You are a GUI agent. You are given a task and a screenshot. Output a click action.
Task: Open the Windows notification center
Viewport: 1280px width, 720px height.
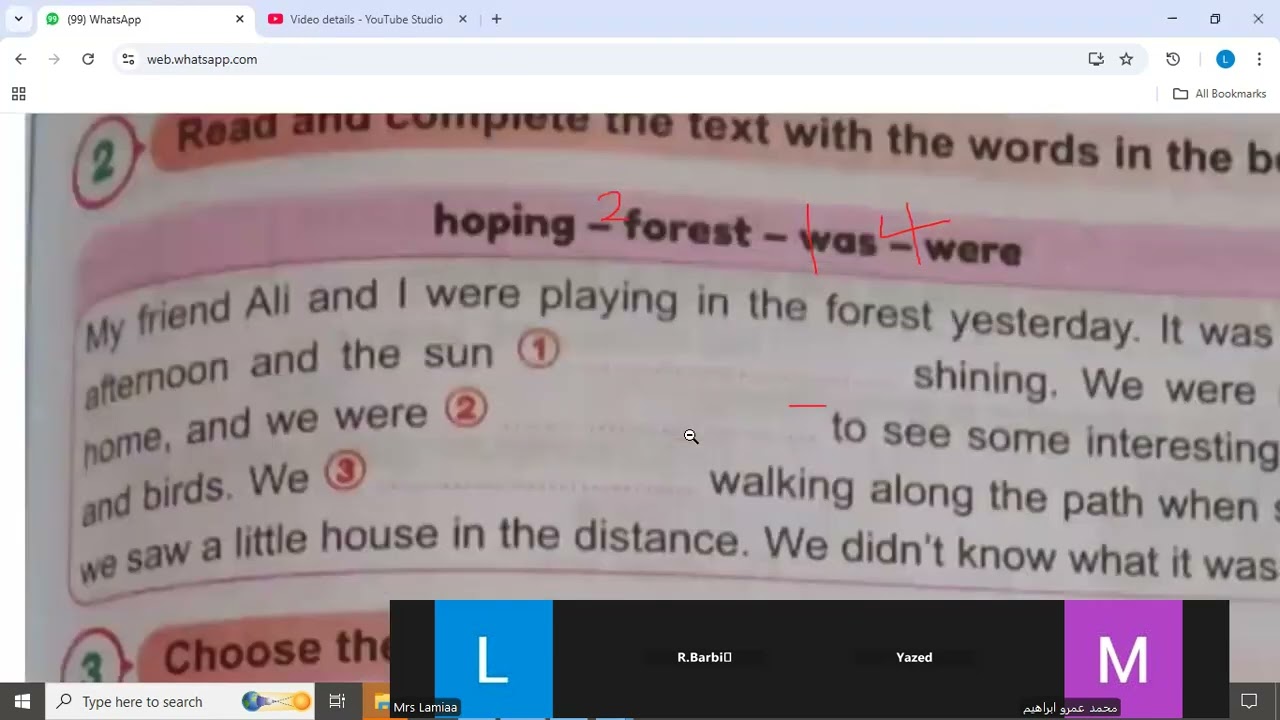(x=1249, y=701)
